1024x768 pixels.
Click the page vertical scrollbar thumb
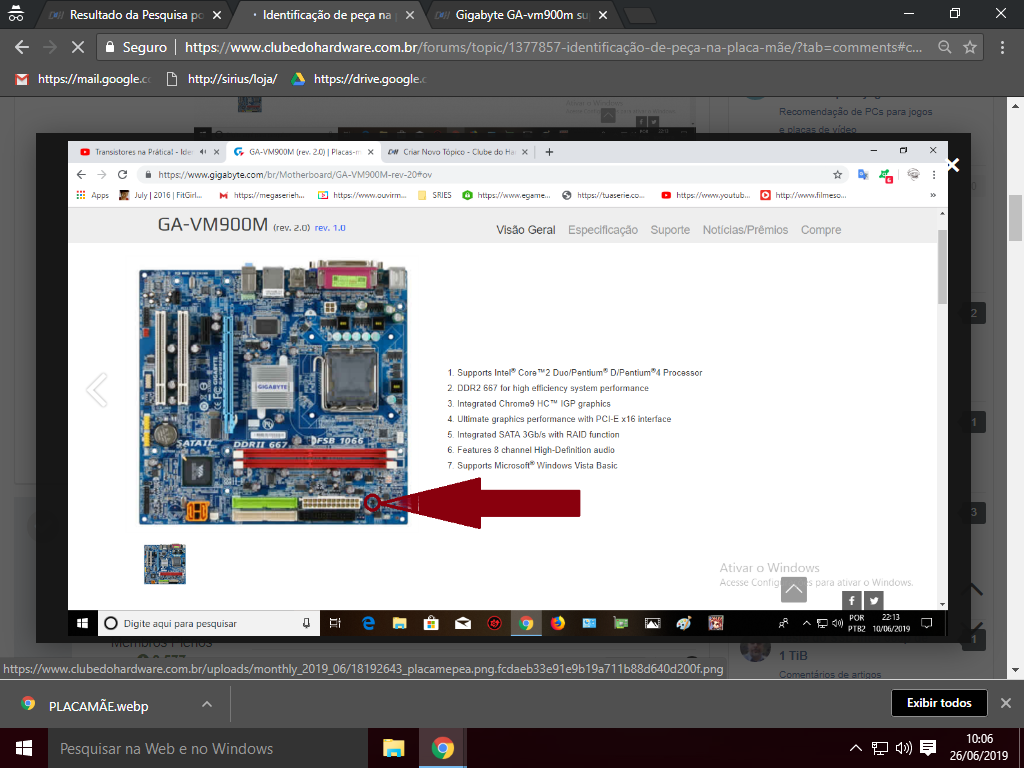[1016, 219]
